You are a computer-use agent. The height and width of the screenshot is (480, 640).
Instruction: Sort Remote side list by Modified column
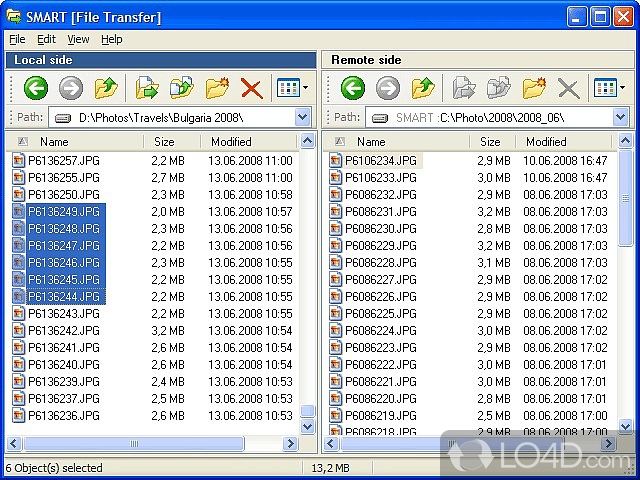coord(563,142)
